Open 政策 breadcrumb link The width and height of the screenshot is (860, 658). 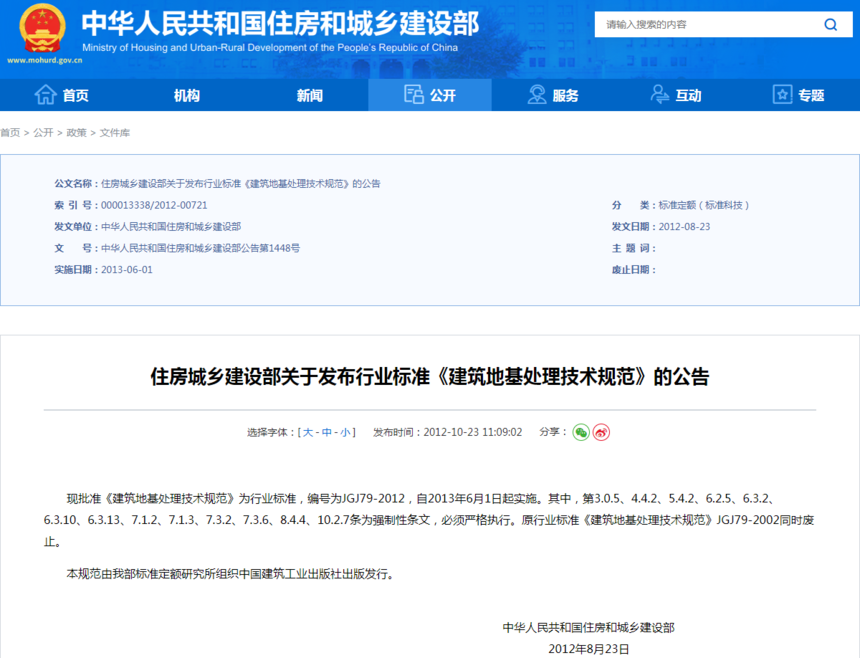pyautogui.click(x=76, y=133)
